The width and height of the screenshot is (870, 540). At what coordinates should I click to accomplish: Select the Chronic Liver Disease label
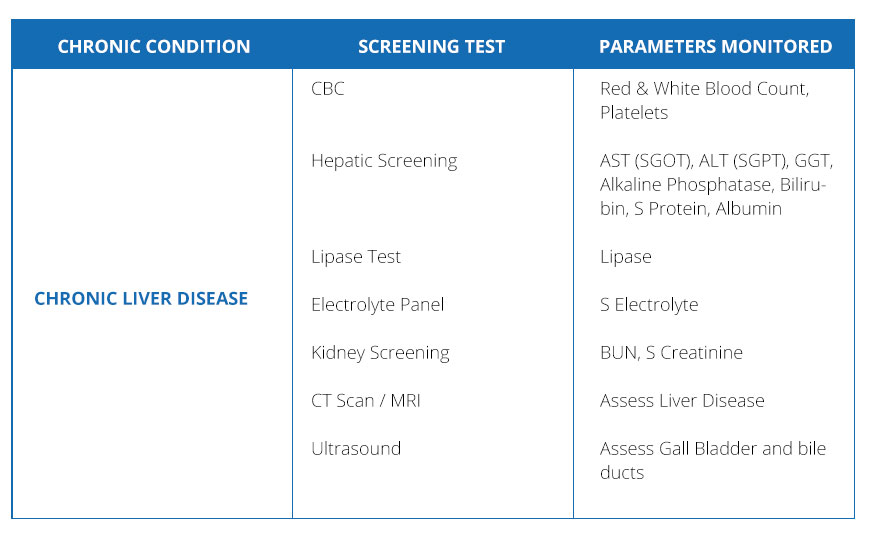point(141,298)
